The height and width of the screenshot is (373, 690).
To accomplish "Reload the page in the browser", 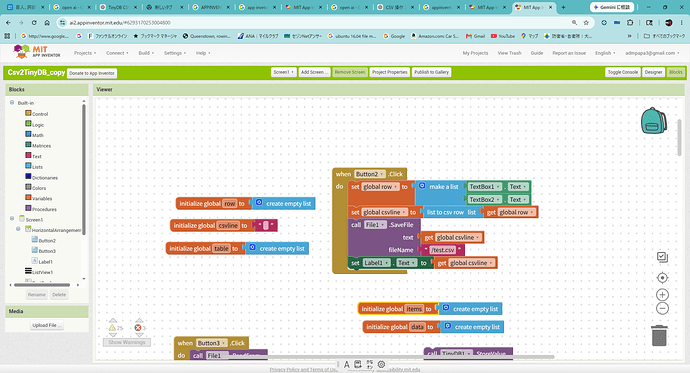I will (x=34, y=22).
